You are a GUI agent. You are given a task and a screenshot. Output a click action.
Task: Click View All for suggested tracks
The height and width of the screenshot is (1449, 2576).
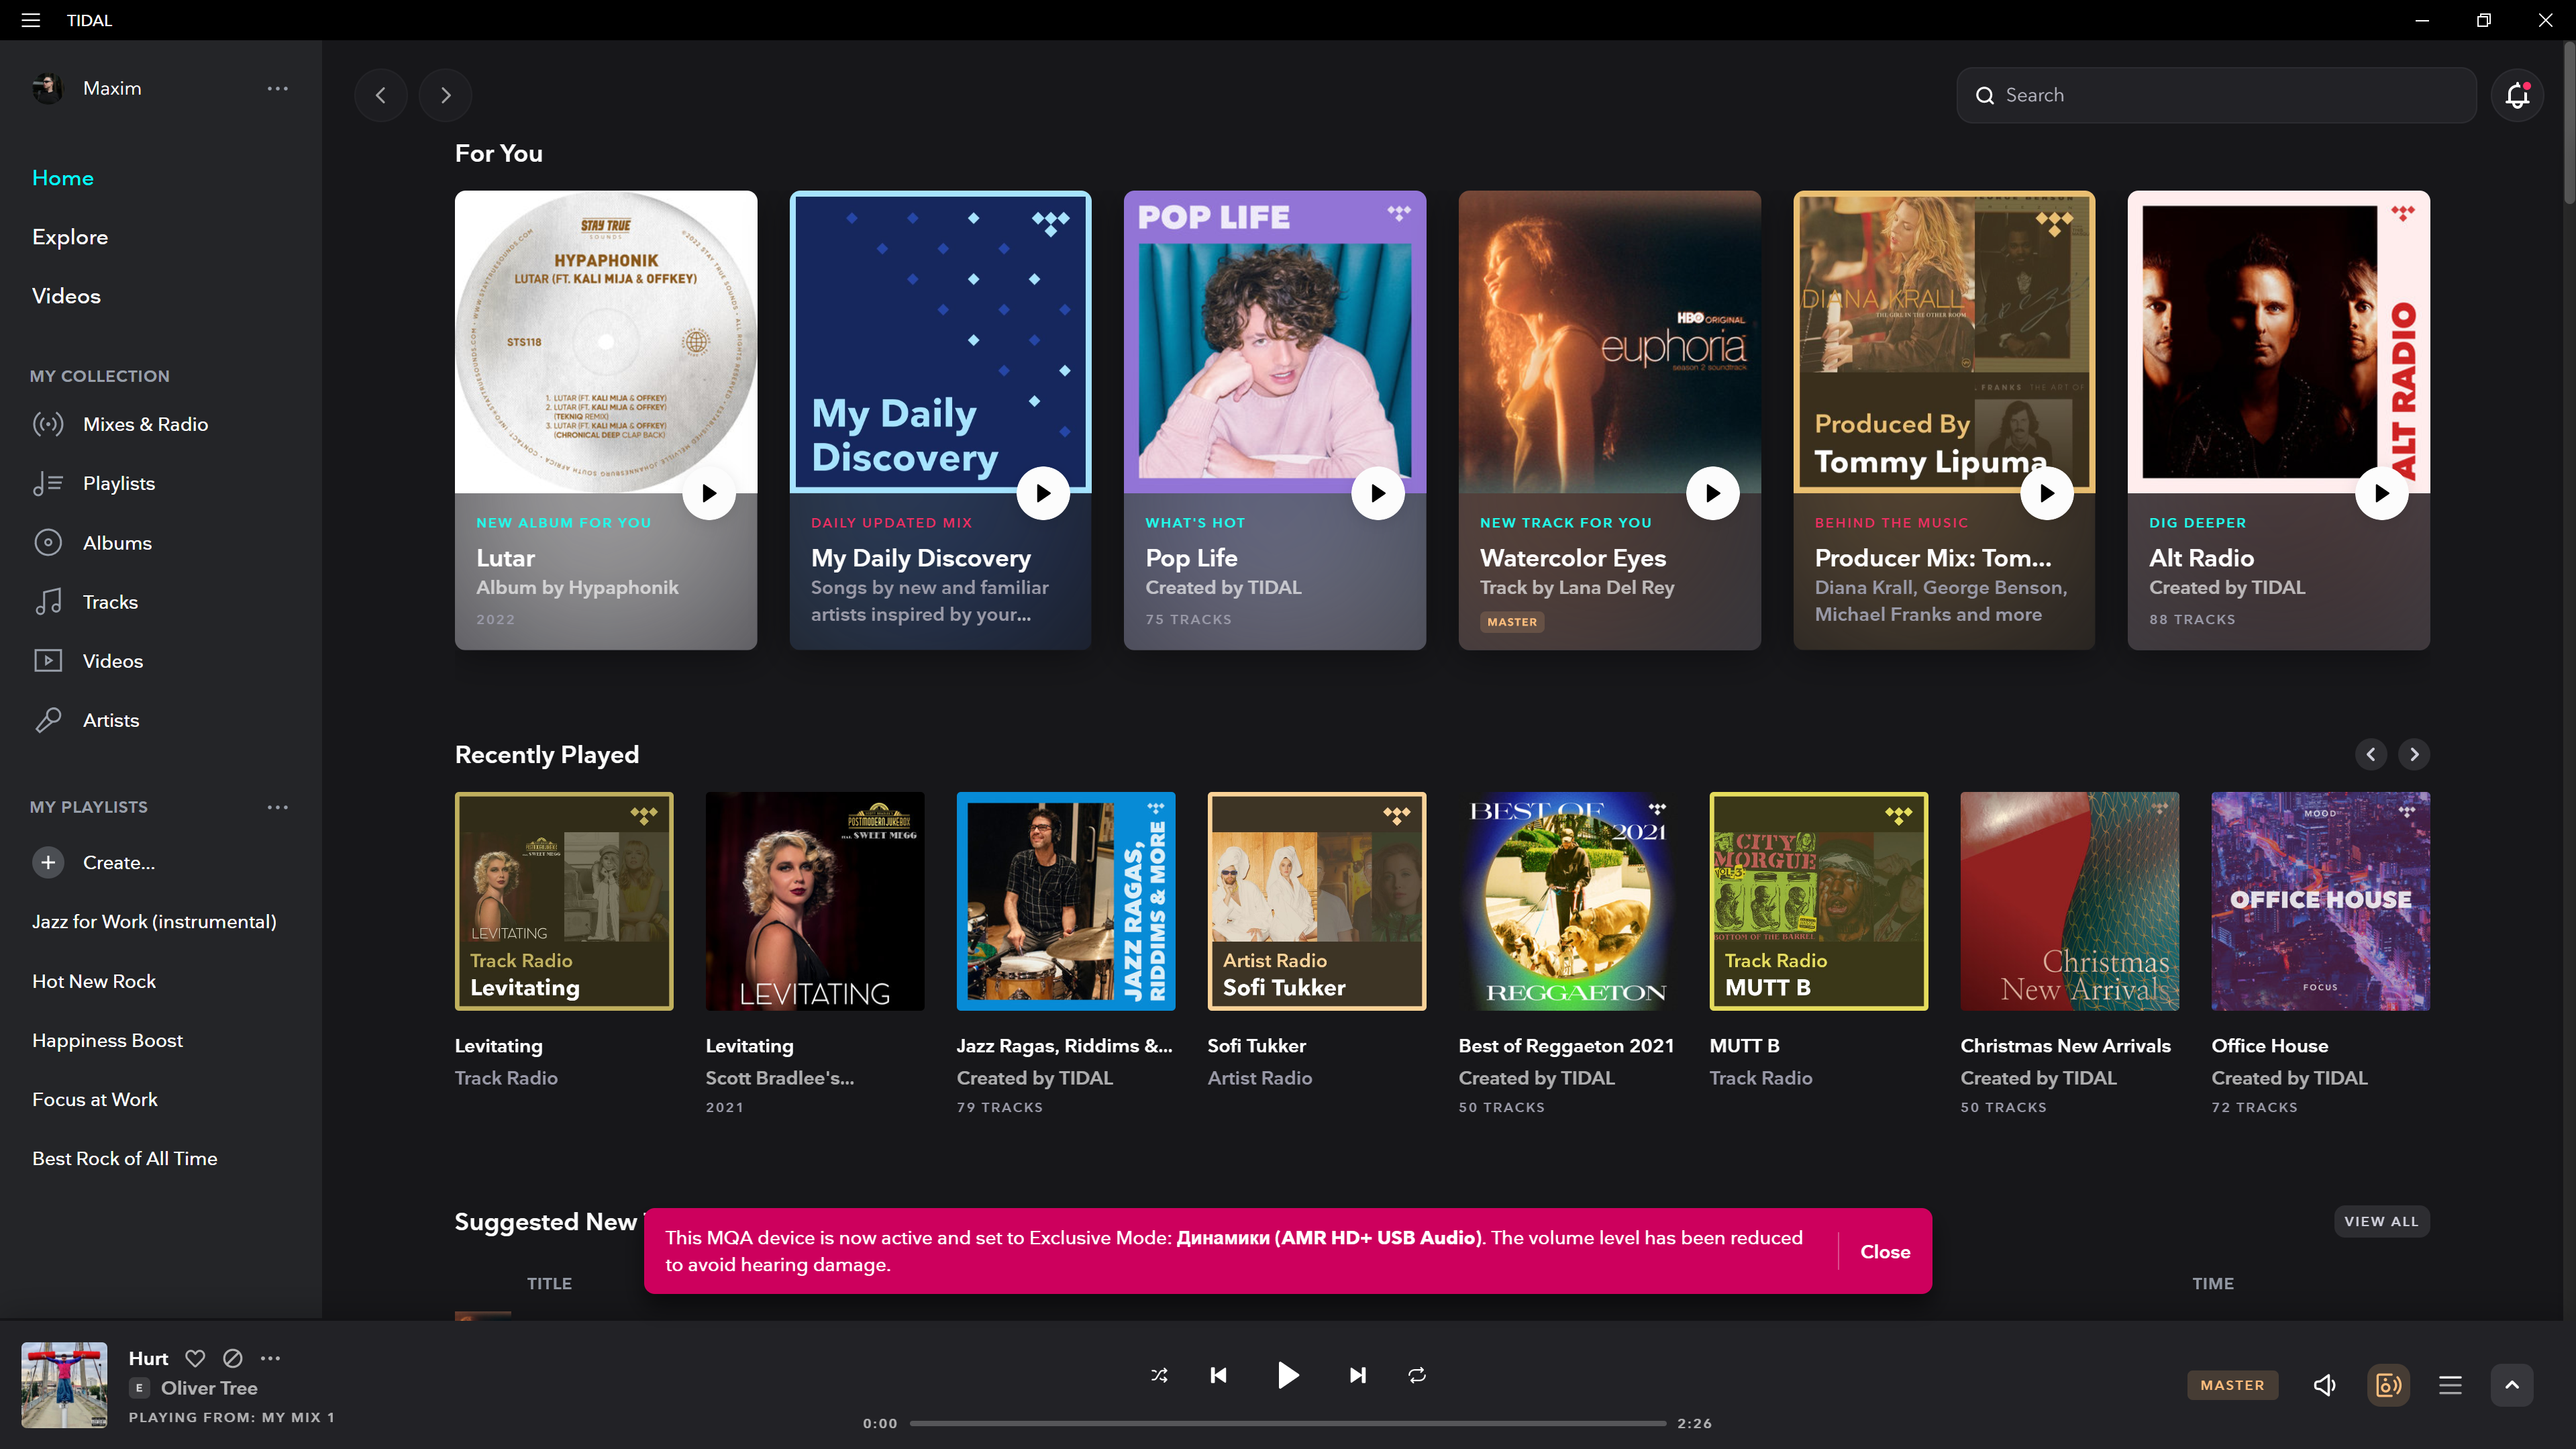2381,1221
